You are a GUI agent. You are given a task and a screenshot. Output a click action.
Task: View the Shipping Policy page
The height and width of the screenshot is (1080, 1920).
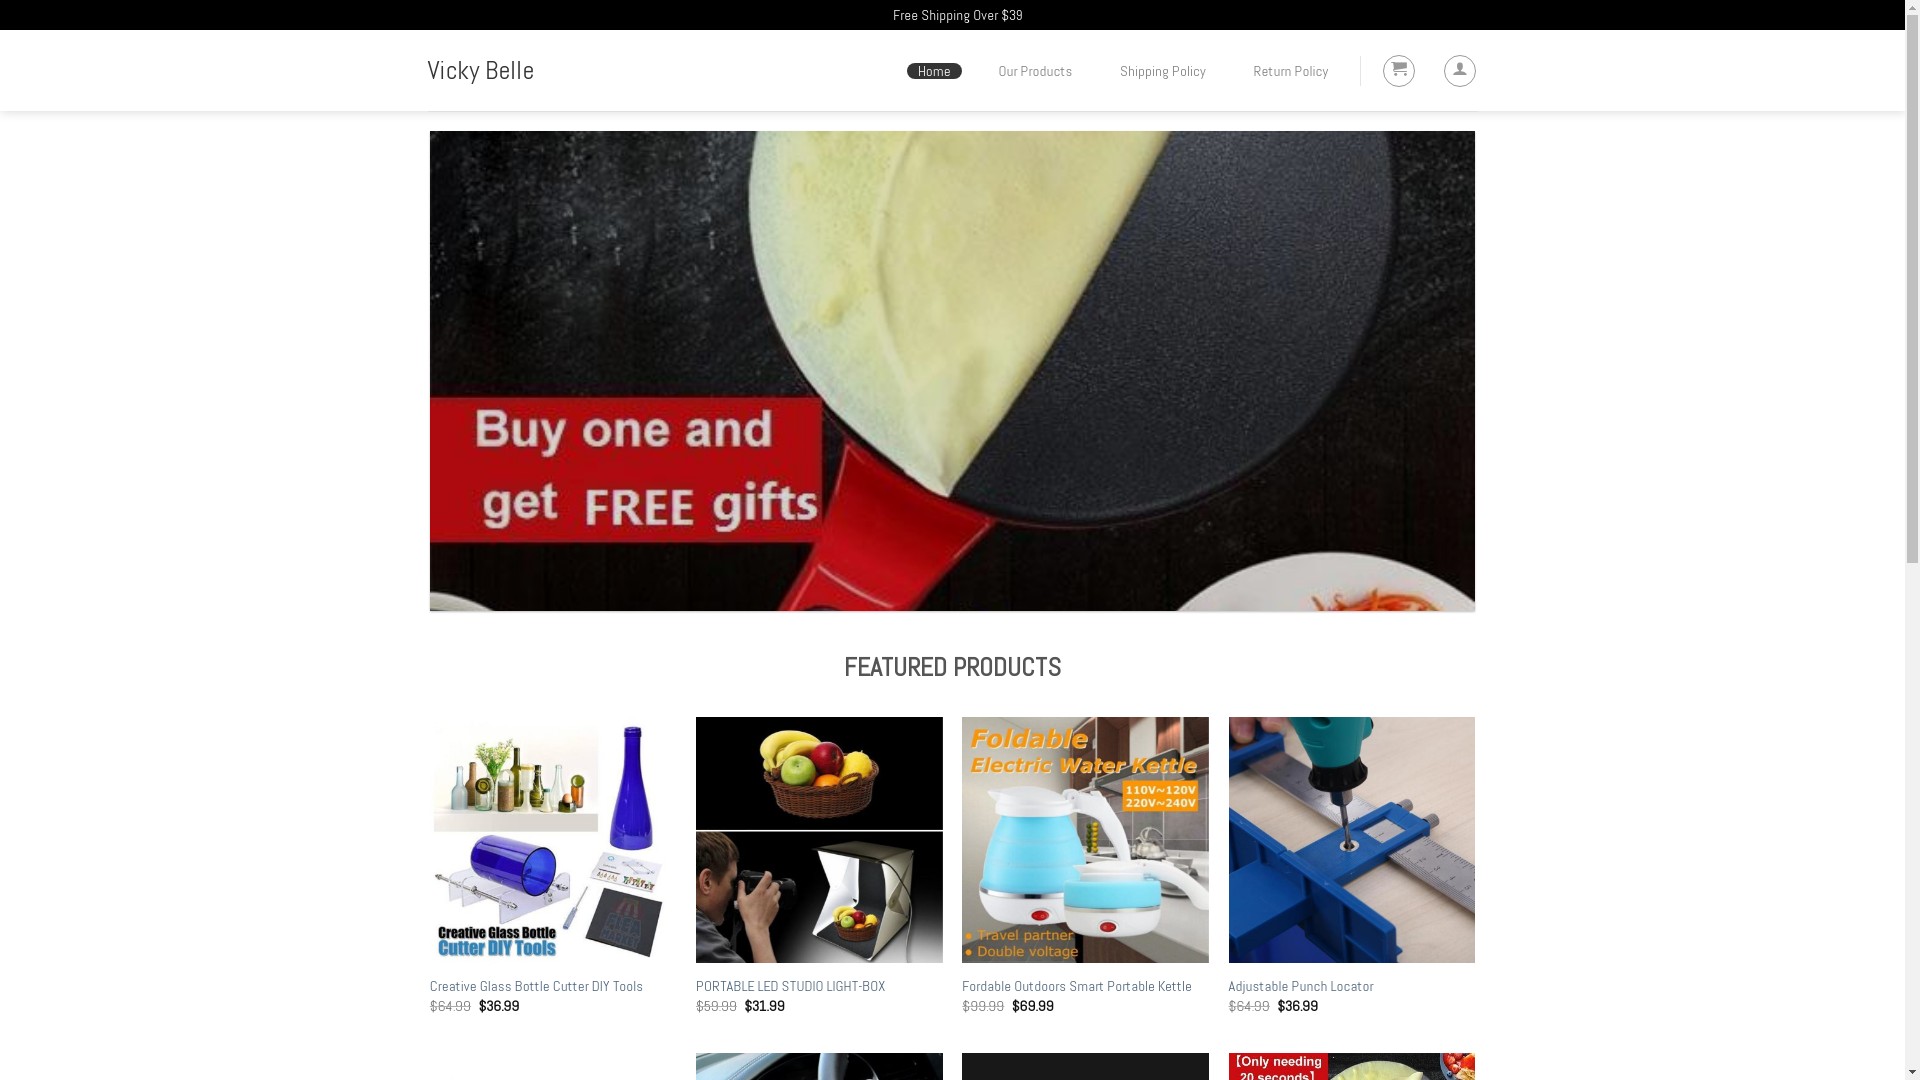click(1162, 71)
